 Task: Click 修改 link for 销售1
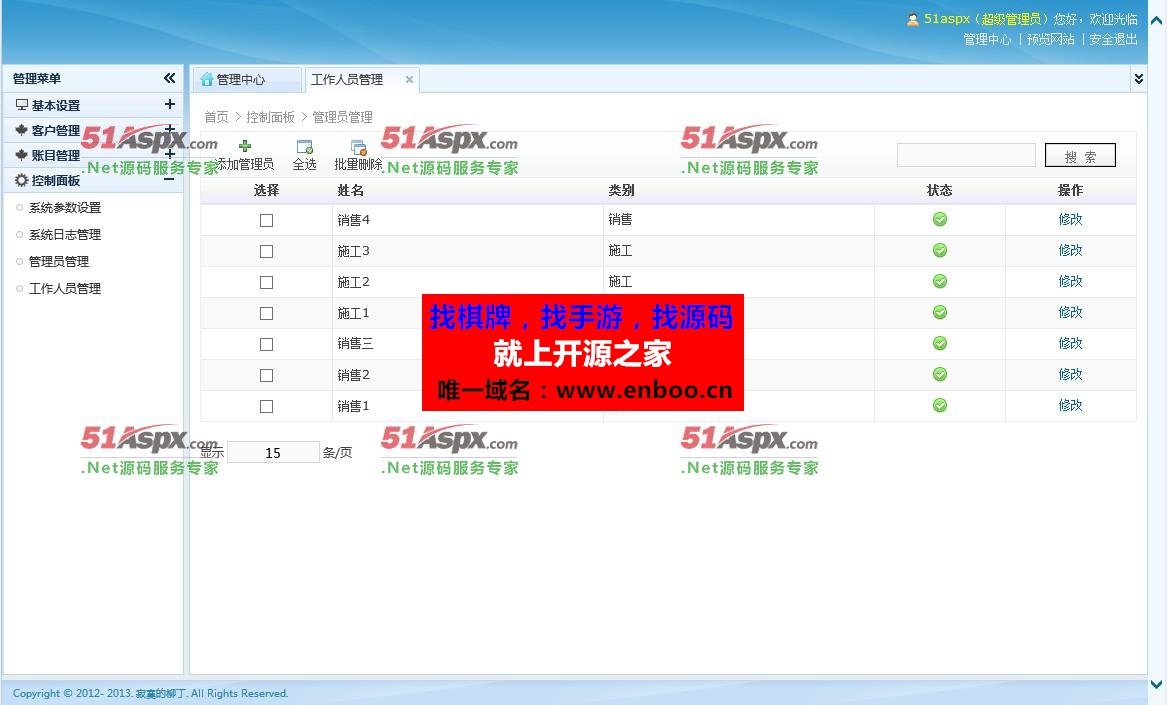[x=1070, y=405]
